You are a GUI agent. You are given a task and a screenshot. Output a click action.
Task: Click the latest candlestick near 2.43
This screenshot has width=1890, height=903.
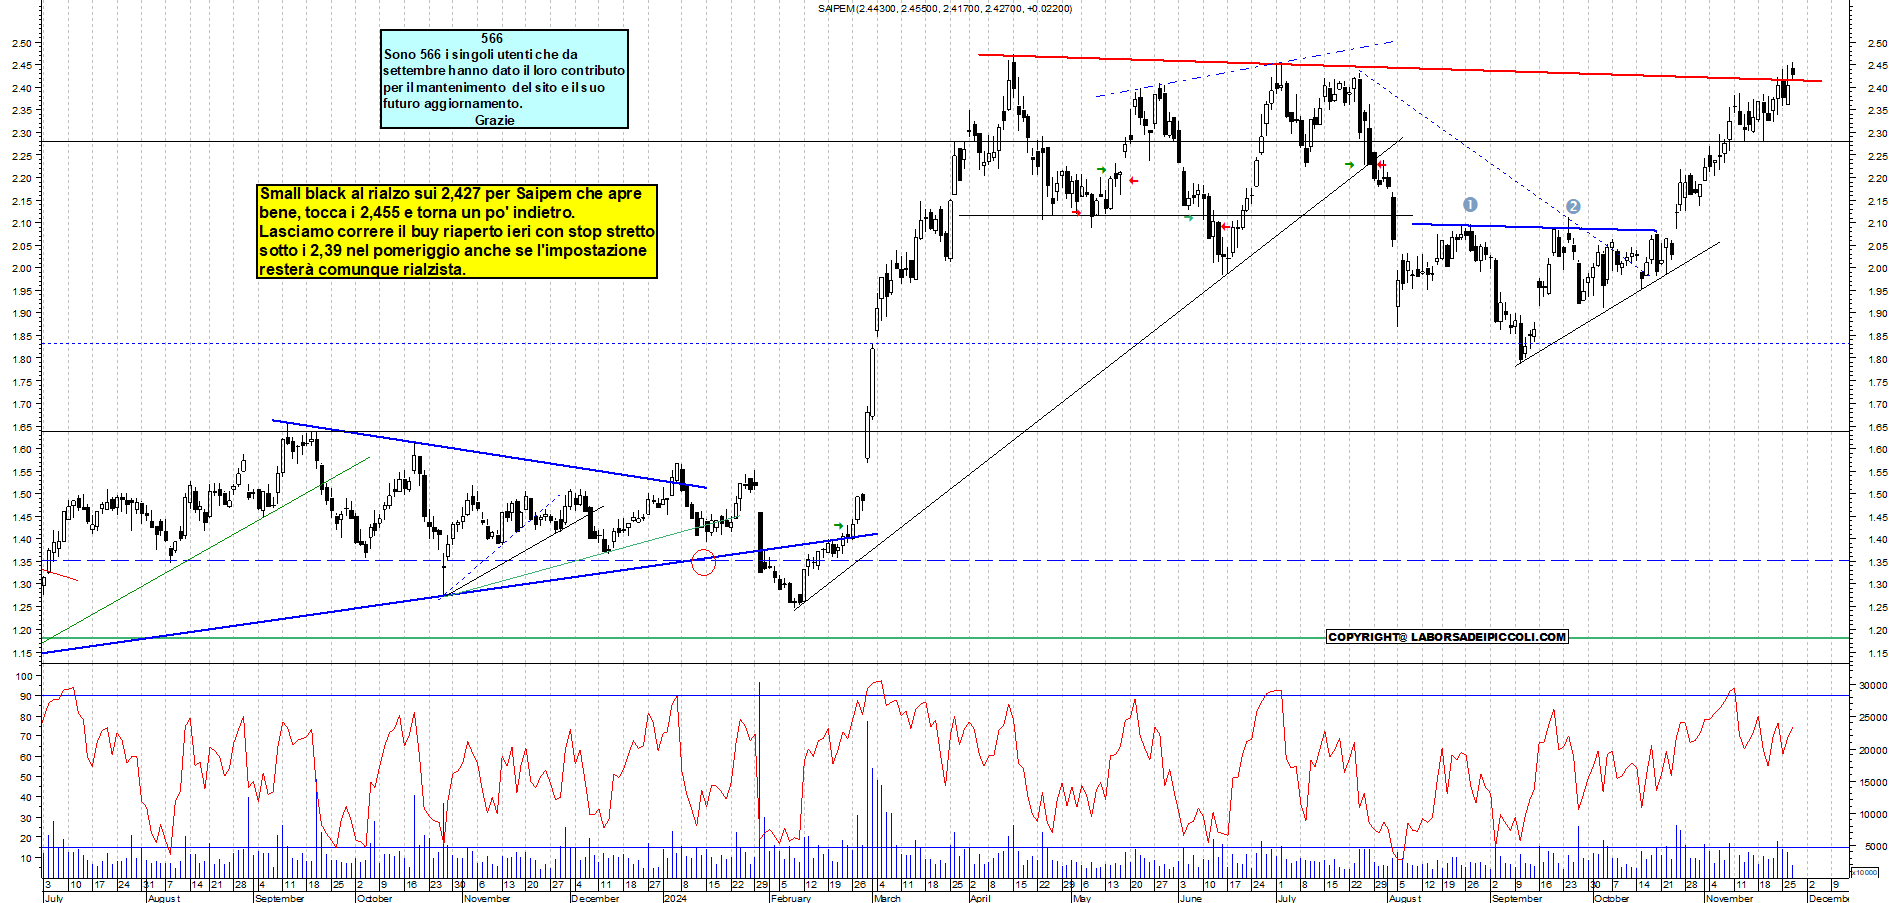[x=1793, y=71]
